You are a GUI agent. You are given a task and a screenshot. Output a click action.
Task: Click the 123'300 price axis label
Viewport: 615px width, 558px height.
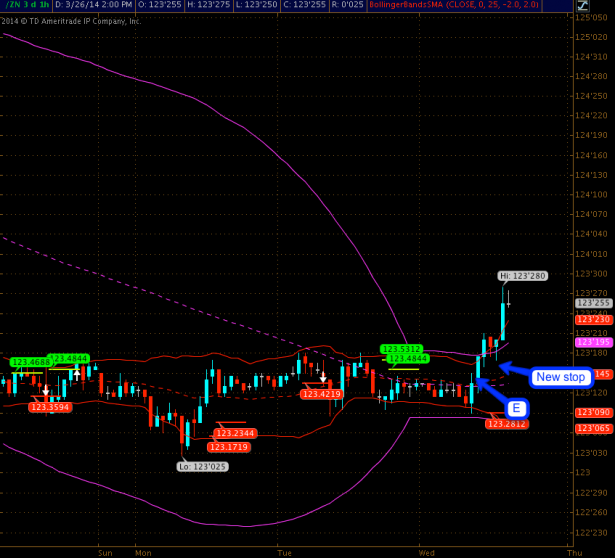(x=591, y=274)
